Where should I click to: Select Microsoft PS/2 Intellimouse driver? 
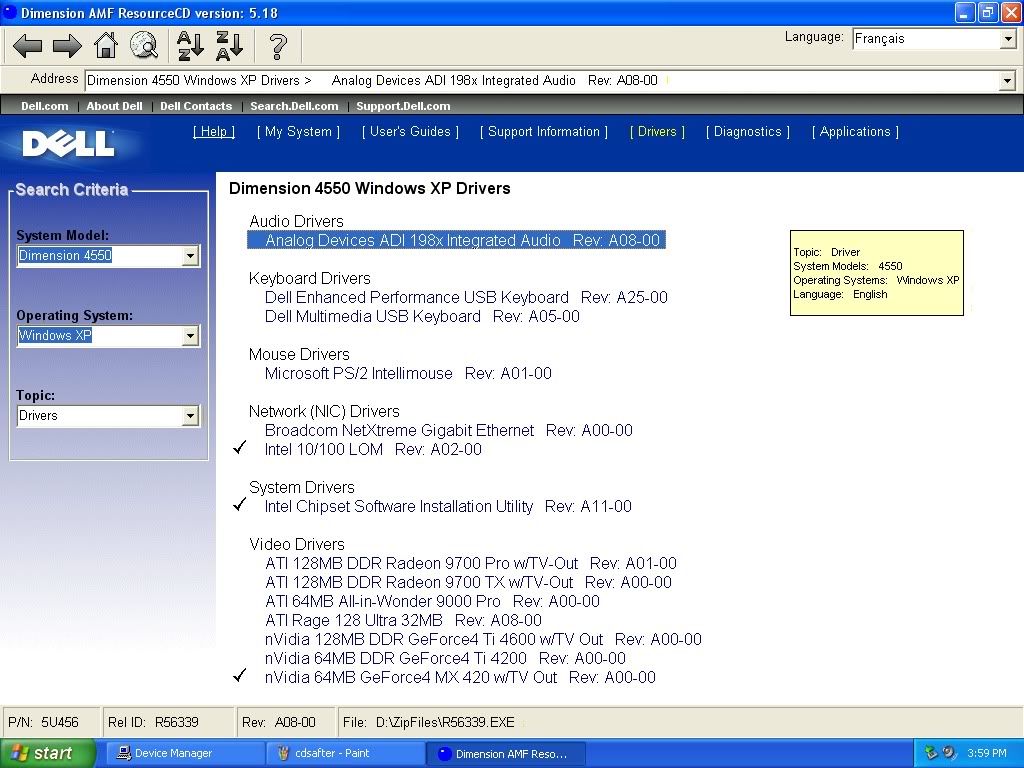coord(408,374)
